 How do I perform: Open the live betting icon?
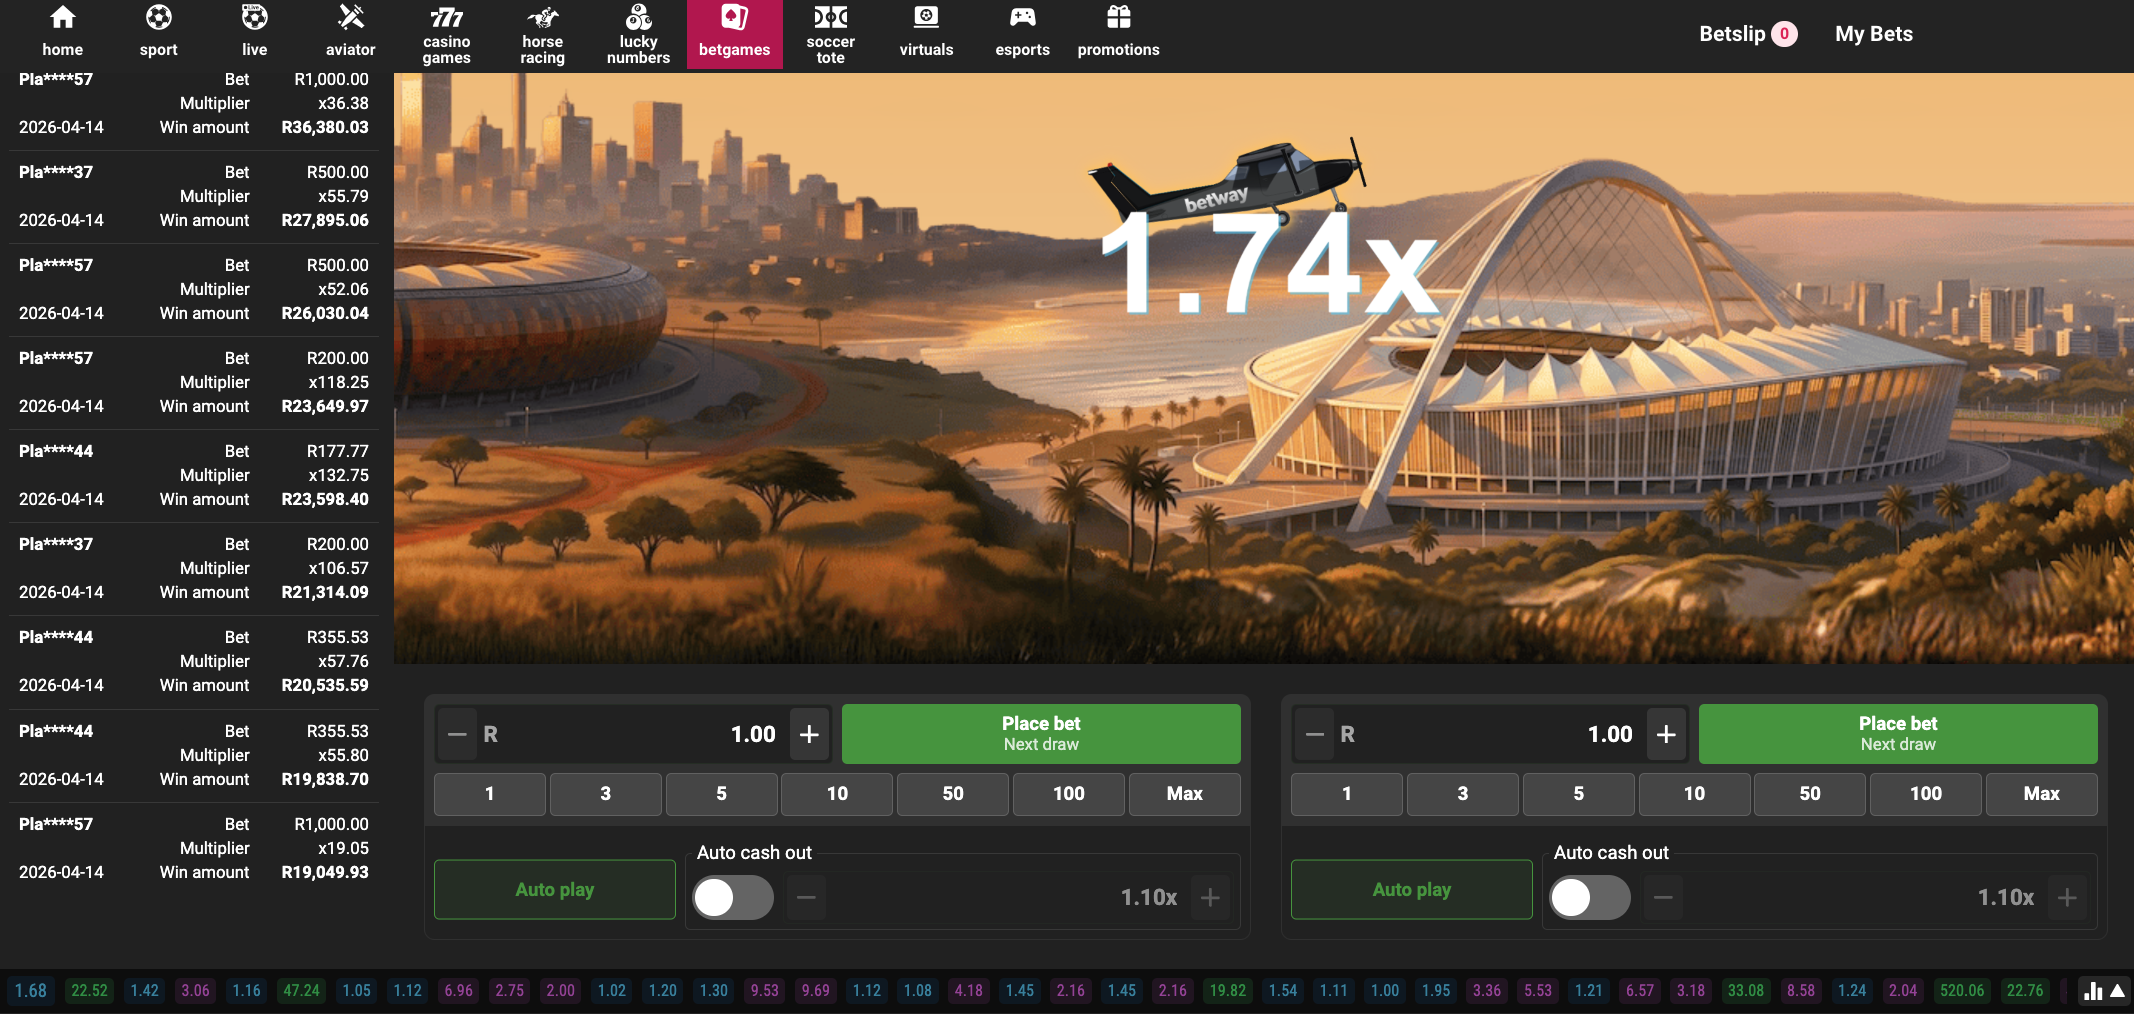coord(255,18)
